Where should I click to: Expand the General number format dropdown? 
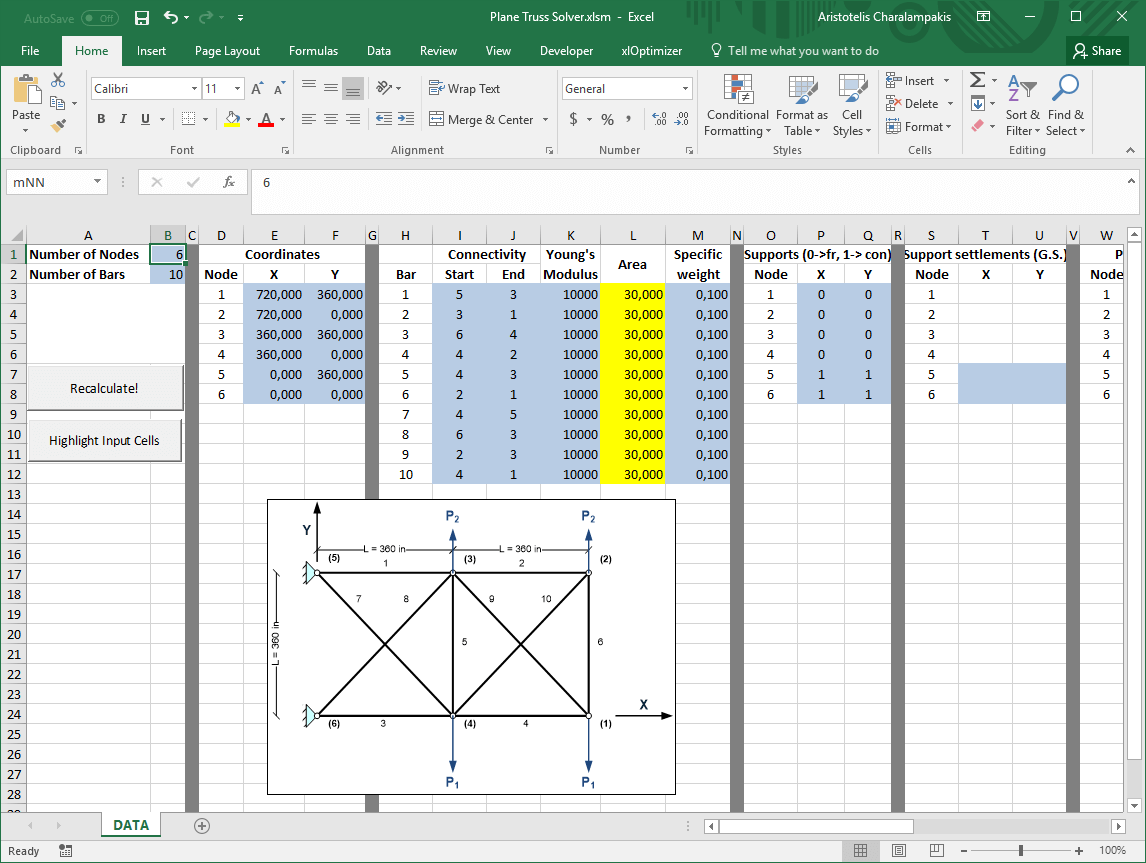(685, 89)
